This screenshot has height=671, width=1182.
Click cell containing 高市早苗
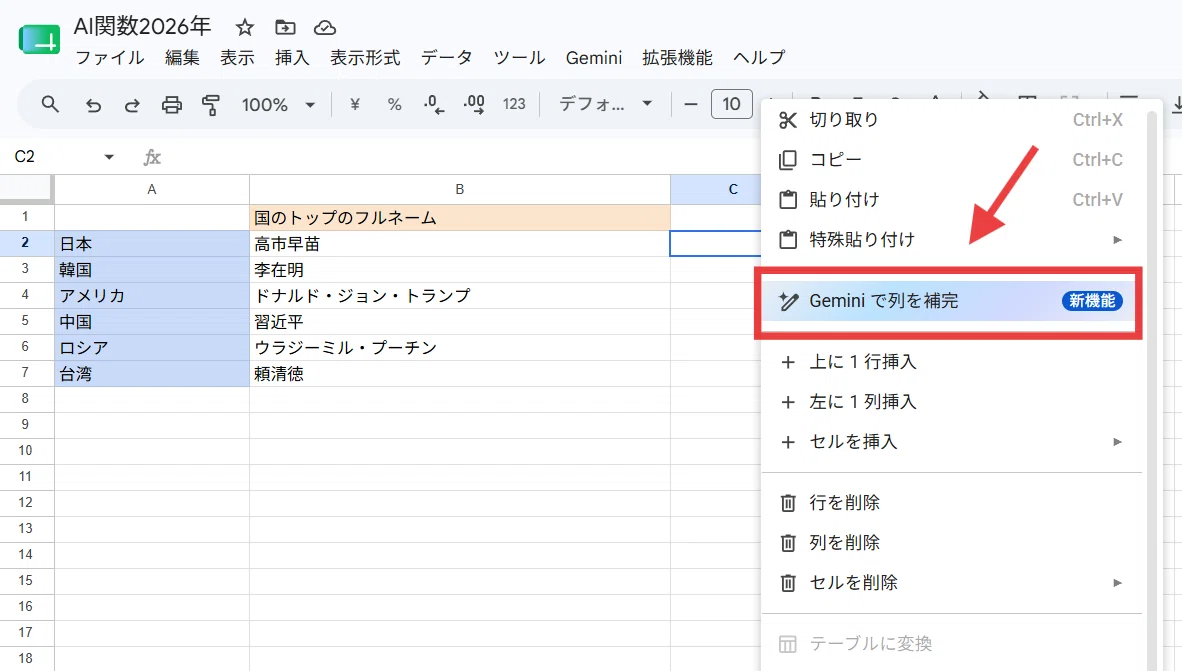pyautogui.click(x=460, y=244)
